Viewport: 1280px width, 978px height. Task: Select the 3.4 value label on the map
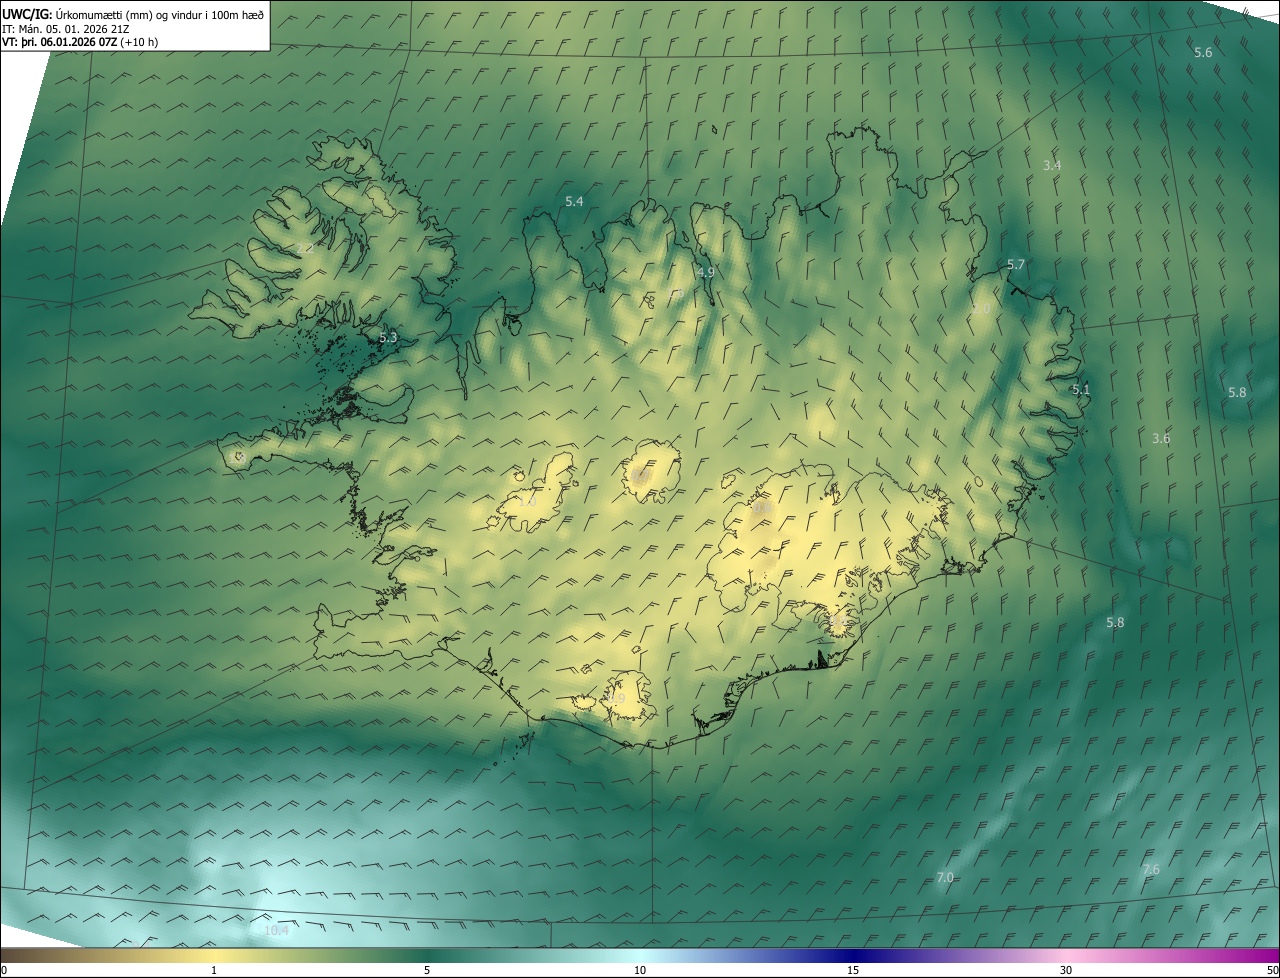1052,165
